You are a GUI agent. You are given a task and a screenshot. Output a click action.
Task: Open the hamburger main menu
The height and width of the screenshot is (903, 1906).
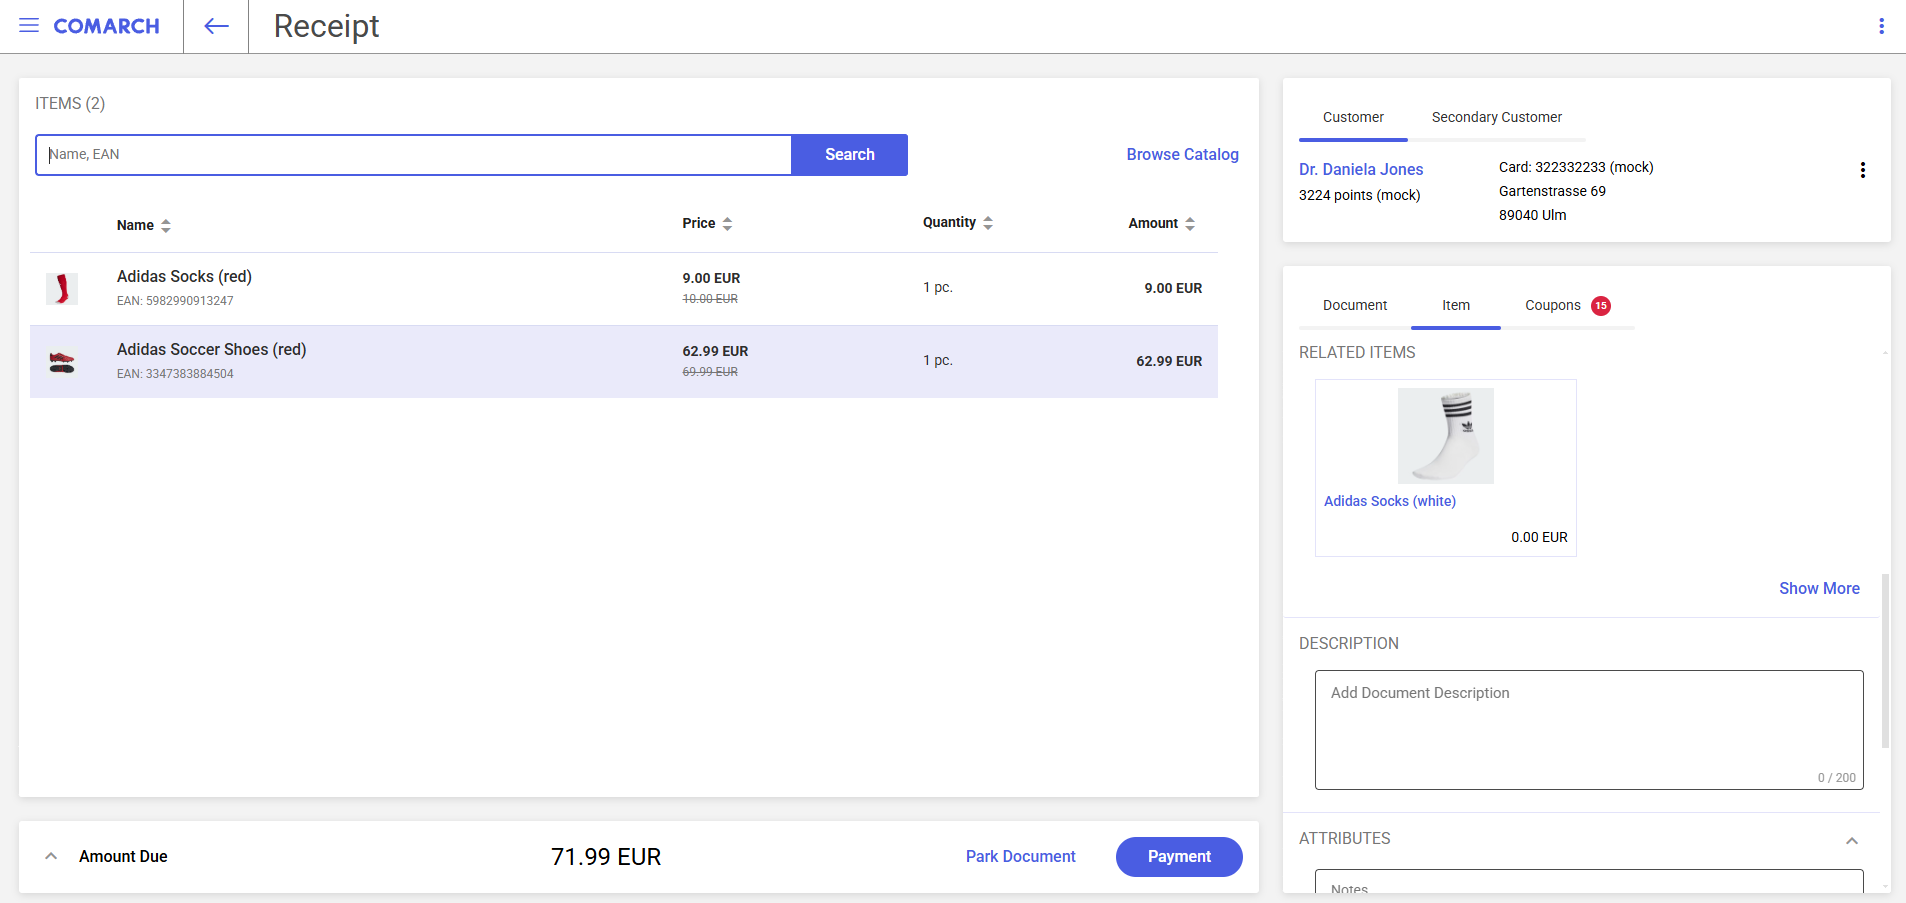[x=29, y=26]
